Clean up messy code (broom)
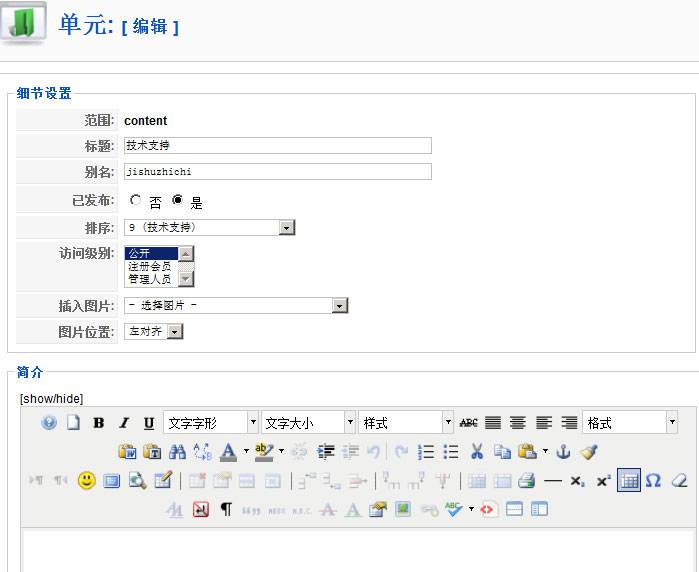Viewport: 699px width, 572px height. pos(589,452)
